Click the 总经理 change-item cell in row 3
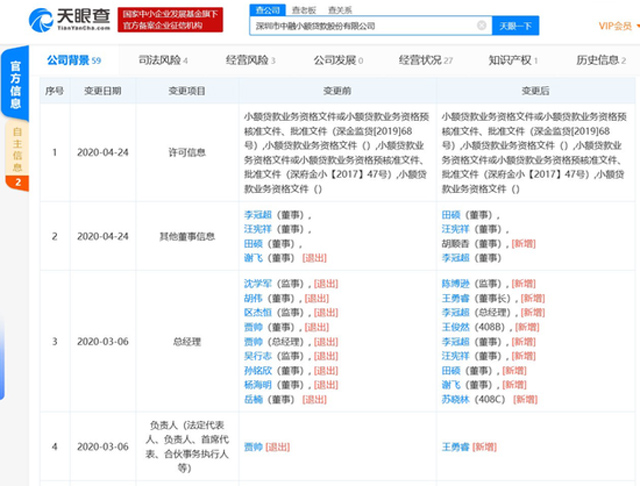This screenshot has width=640, height=486. click(187, 342)
